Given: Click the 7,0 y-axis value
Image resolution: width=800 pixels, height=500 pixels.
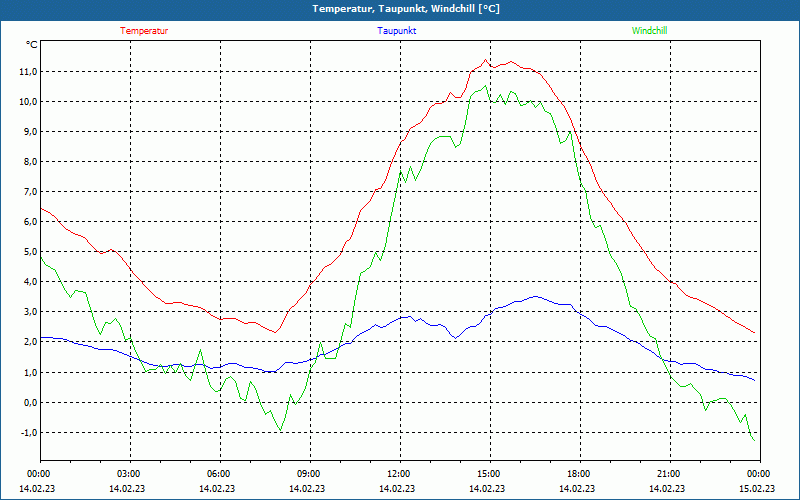Looking at the screenshot, I should [30, 192].
